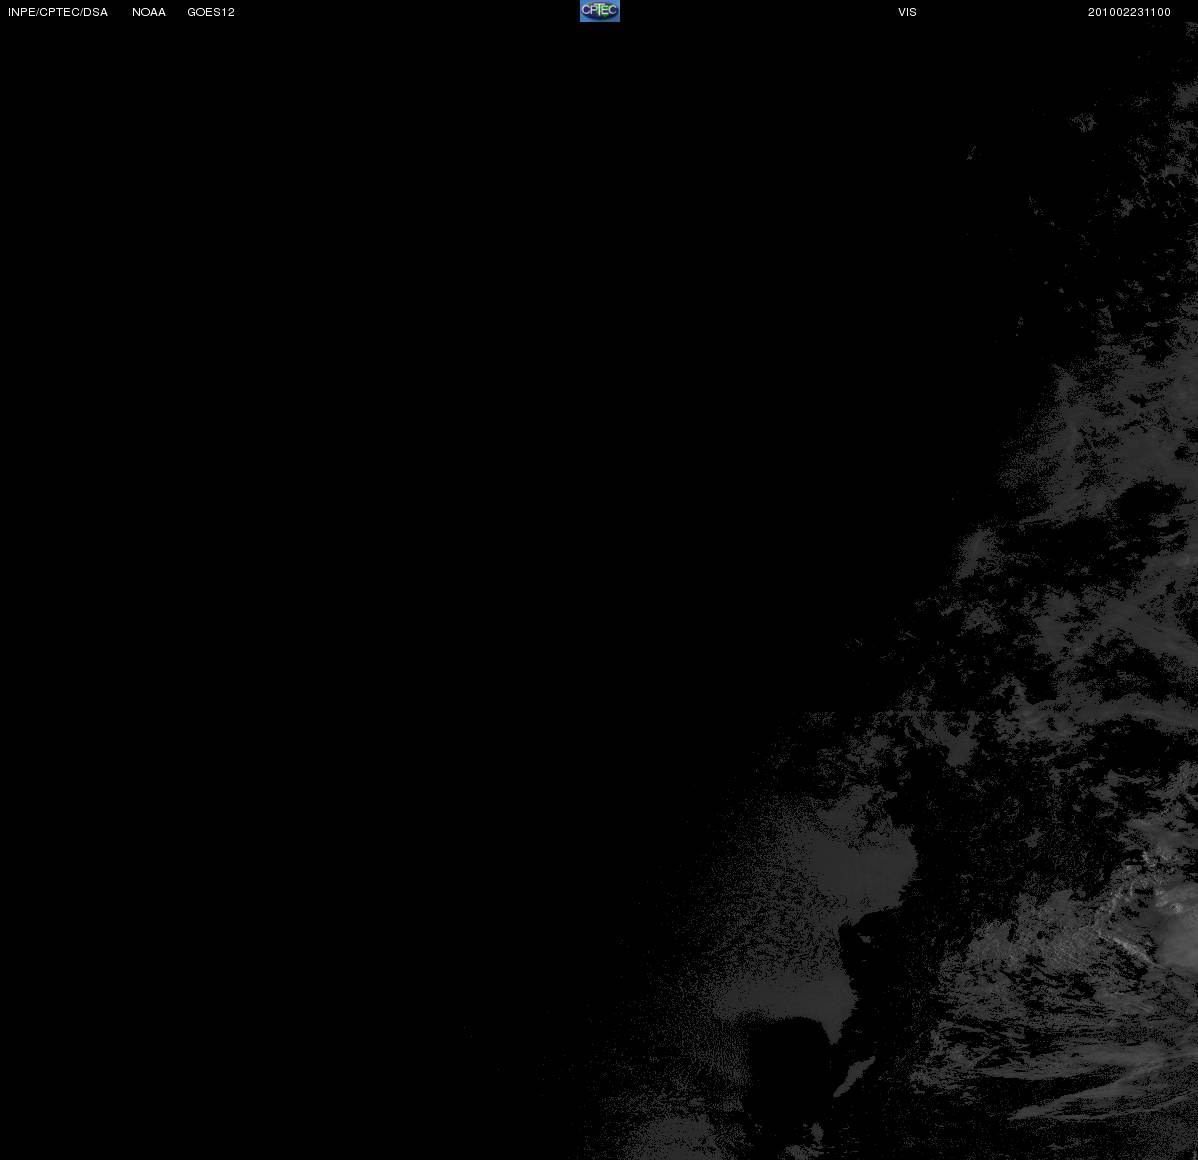
Task: Click the VIS channel label
Action: (908, 12)
